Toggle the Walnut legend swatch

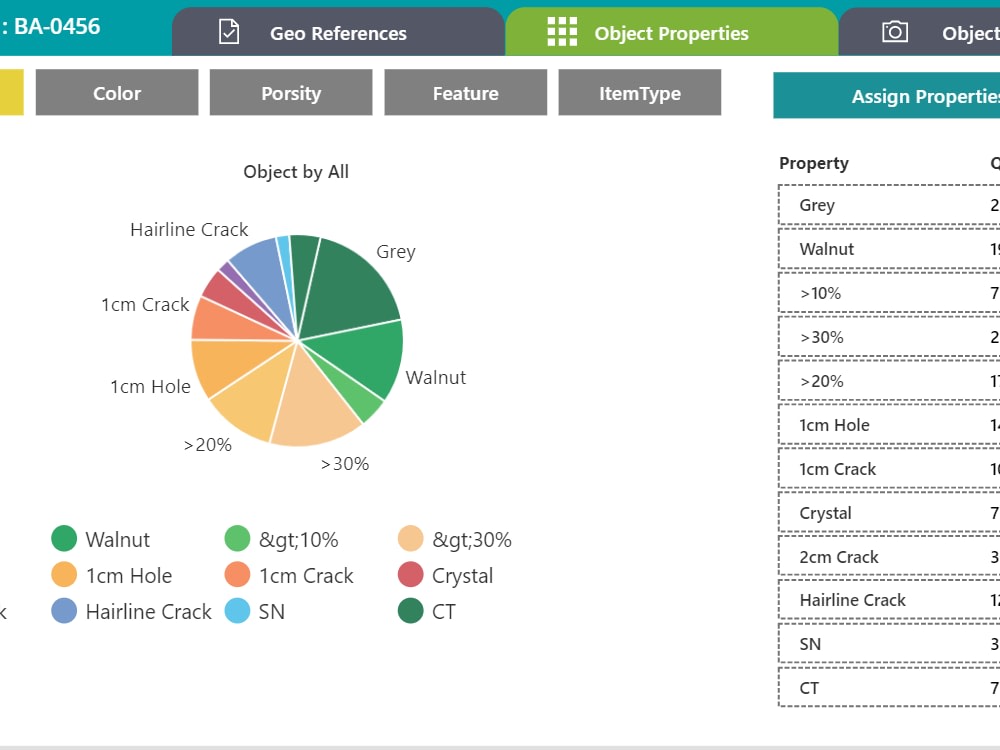[x=64, y=538]
